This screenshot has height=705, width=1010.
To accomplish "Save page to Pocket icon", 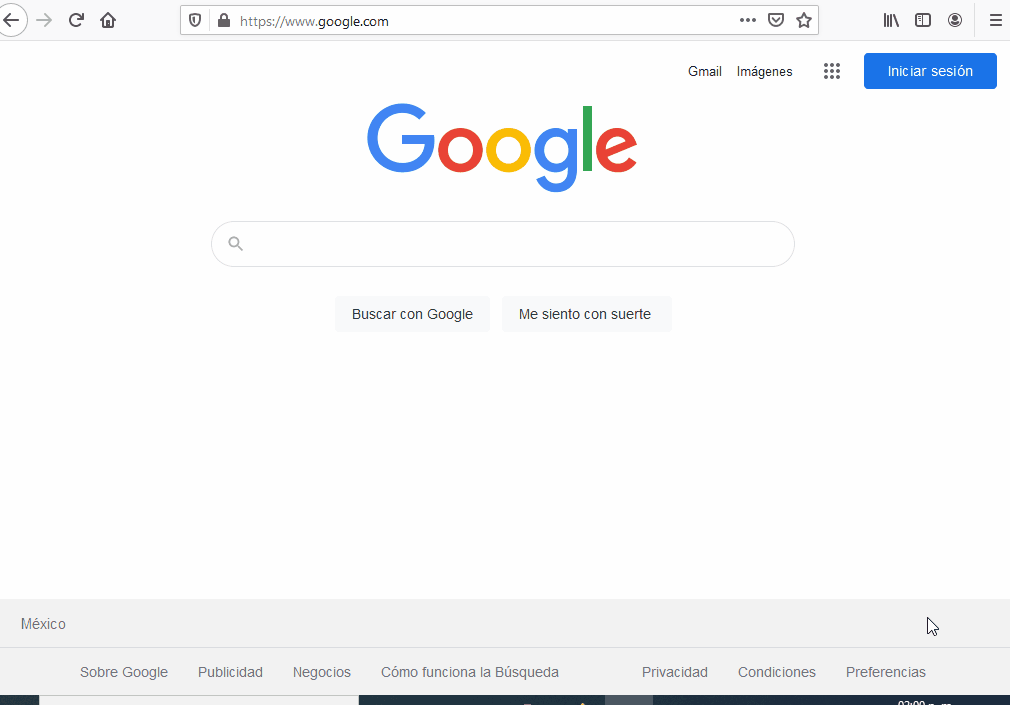I will click(x=776, y=20).
